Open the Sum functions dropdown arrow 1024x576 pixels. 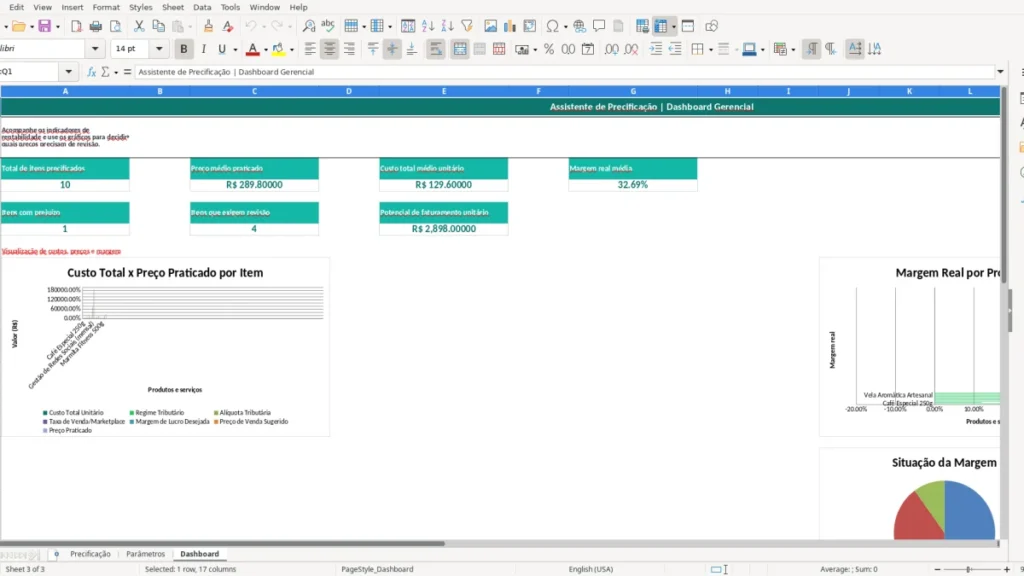(116, 72)
